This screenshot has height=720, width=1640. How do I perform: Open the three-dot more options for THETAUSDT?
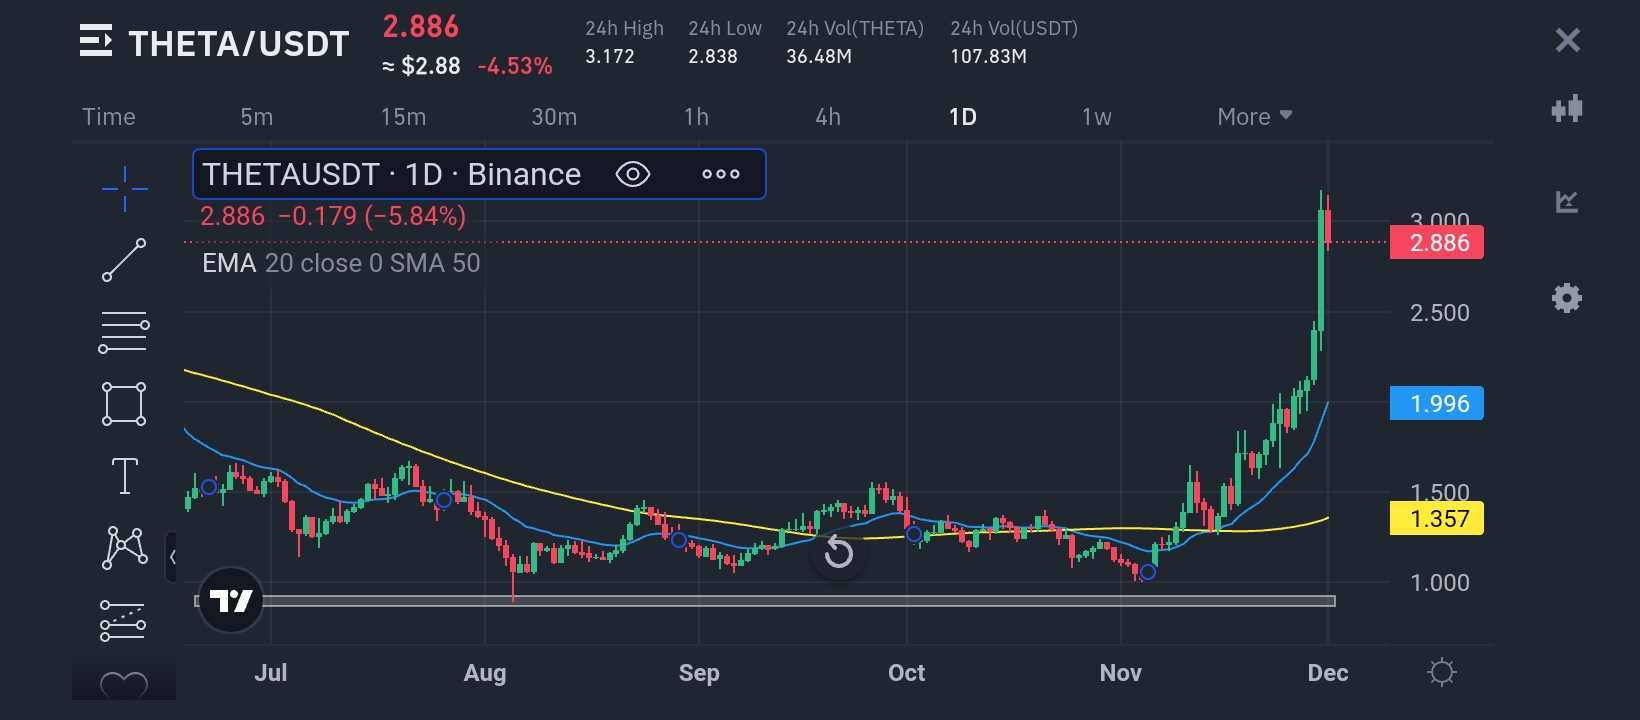(721, 174)
